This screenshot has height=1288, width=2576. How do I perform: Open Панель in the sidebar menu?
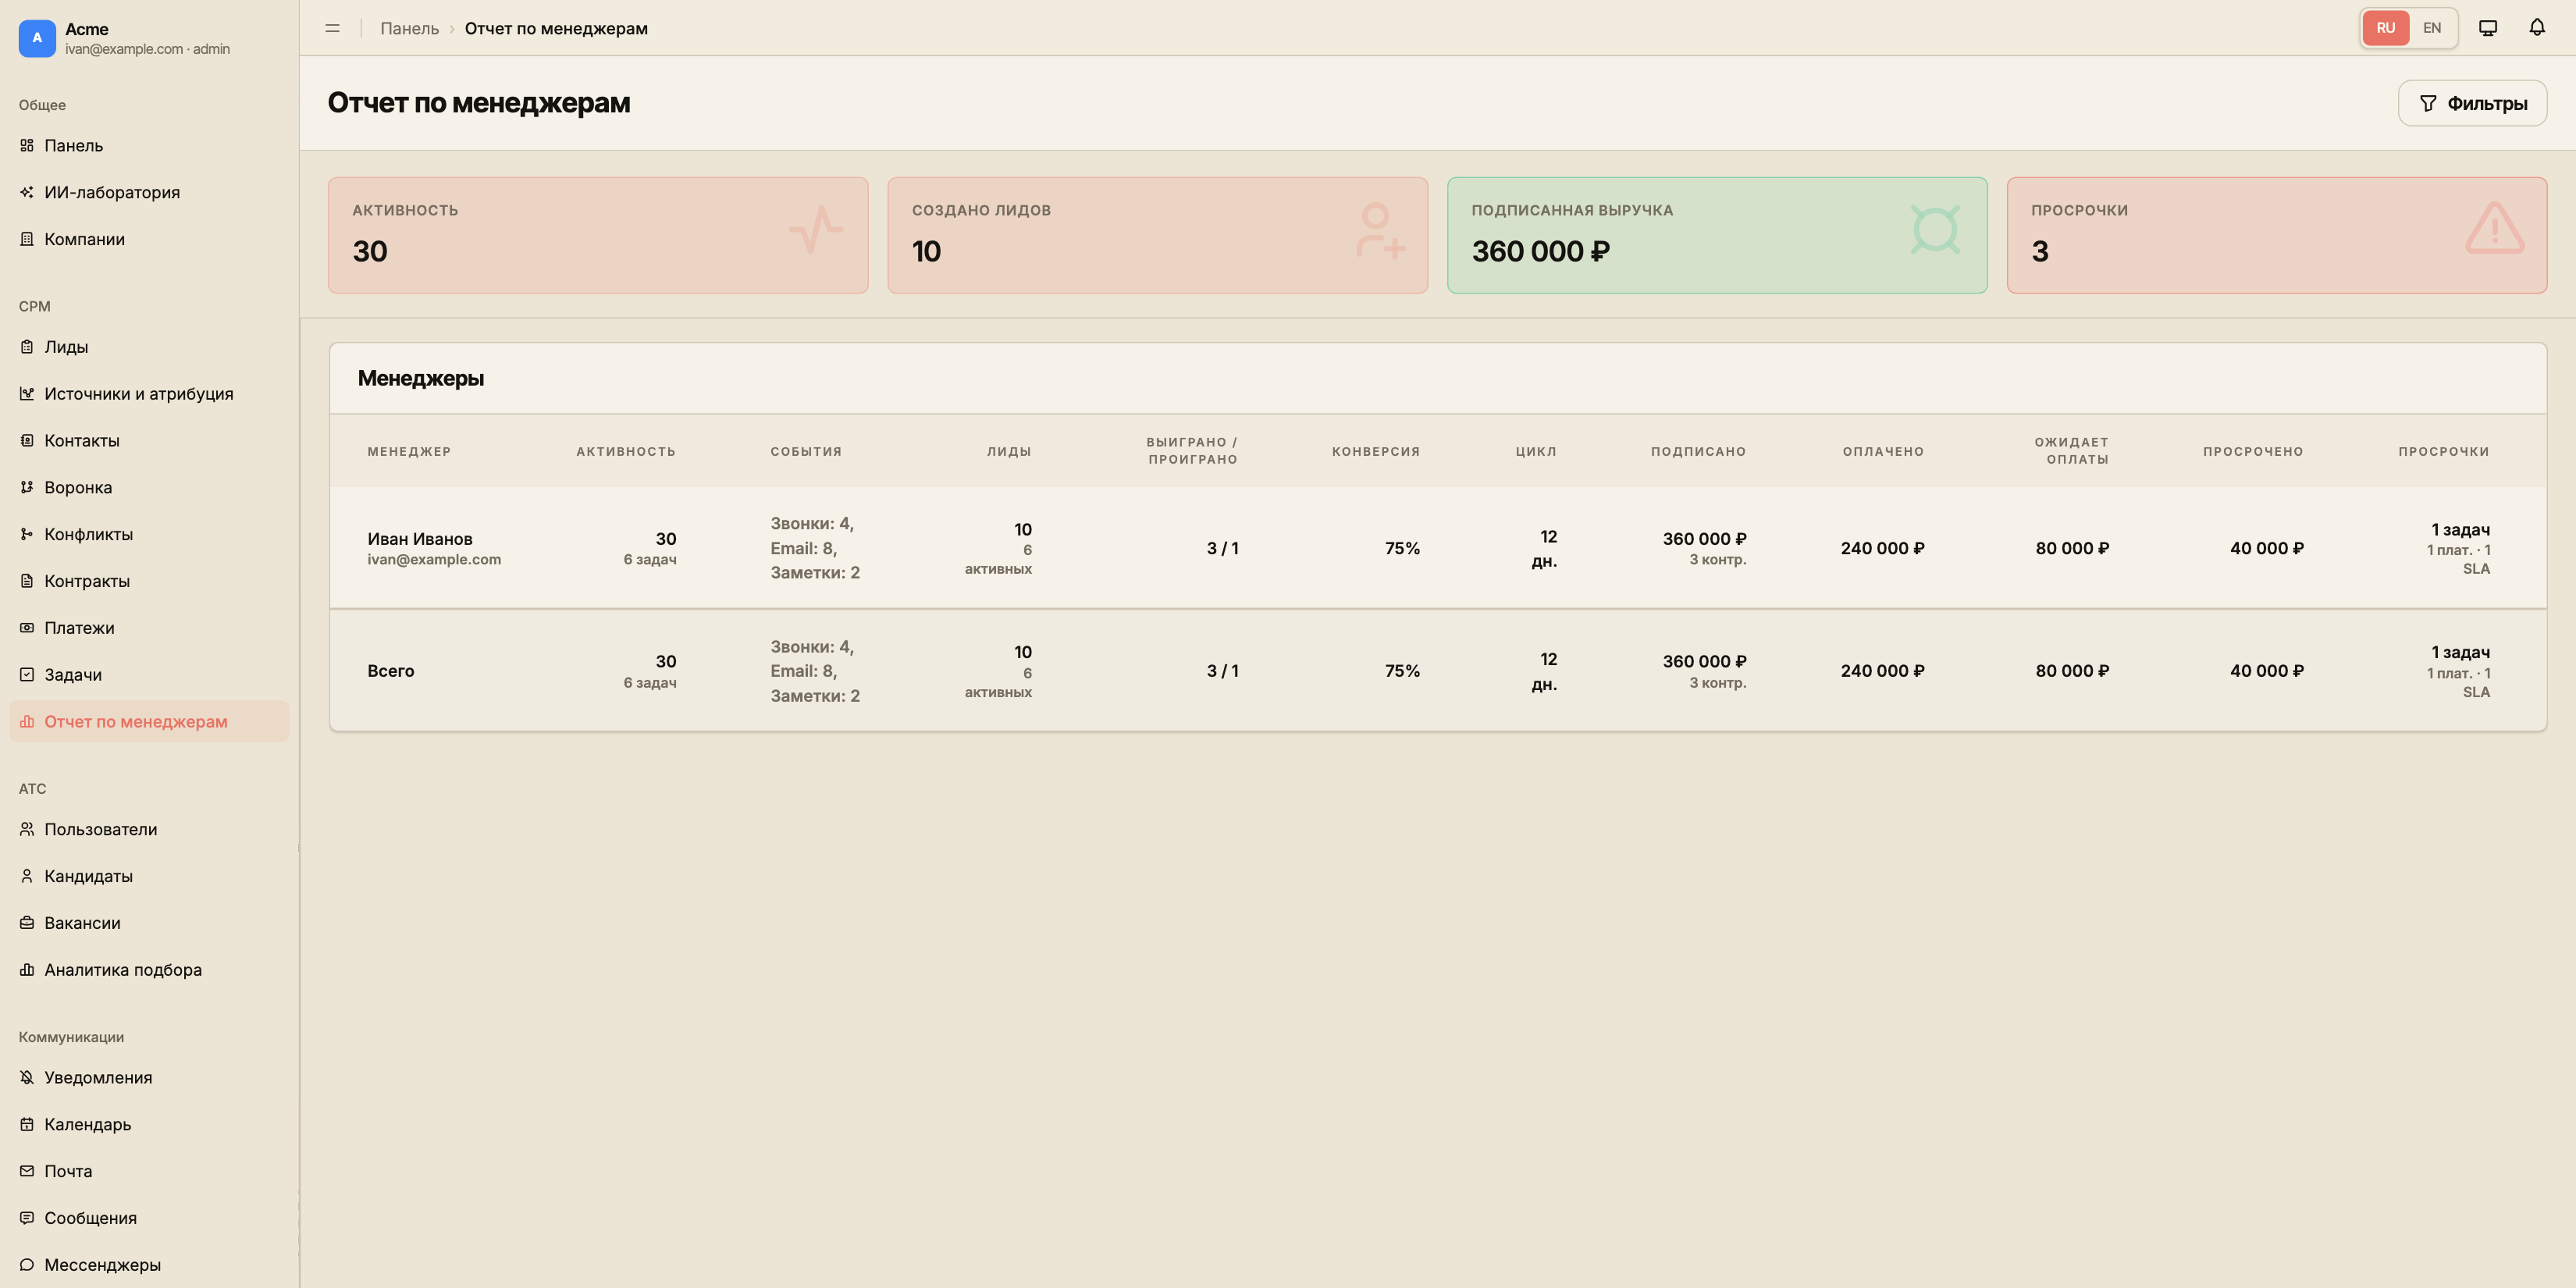coord(149,146)
